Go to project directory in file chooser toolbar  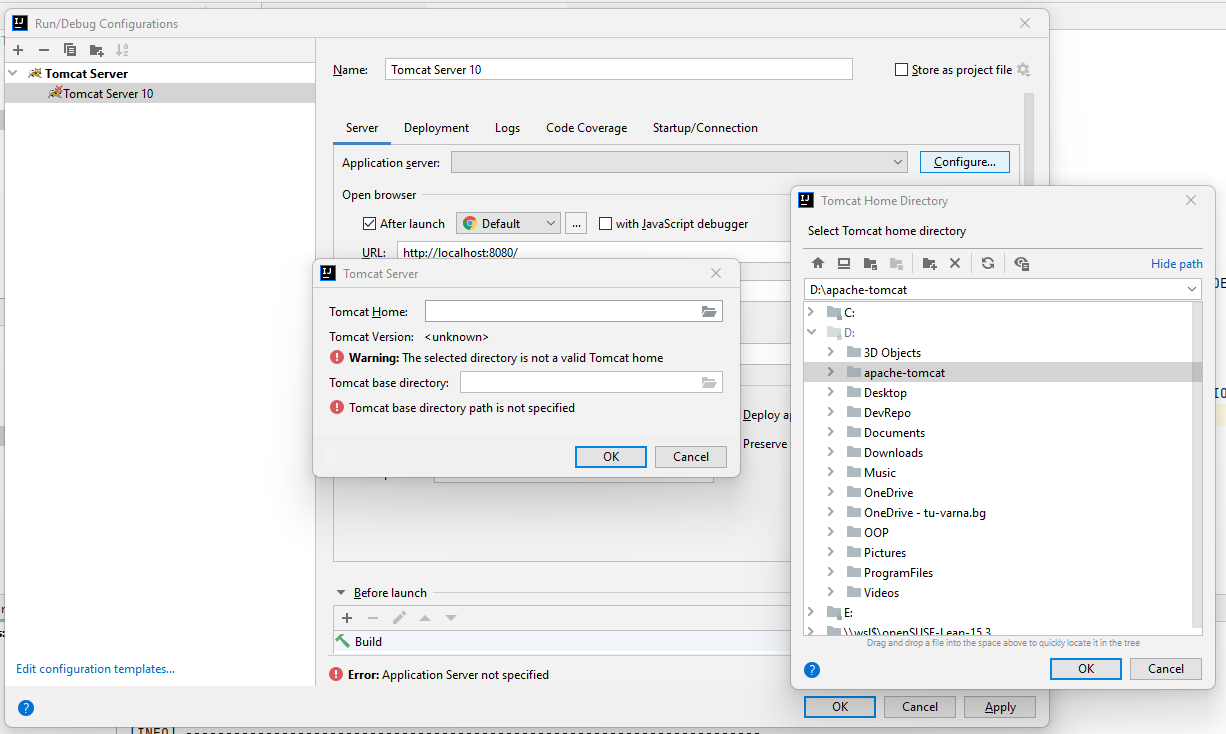pyautogui.click(x=870, y=263)
